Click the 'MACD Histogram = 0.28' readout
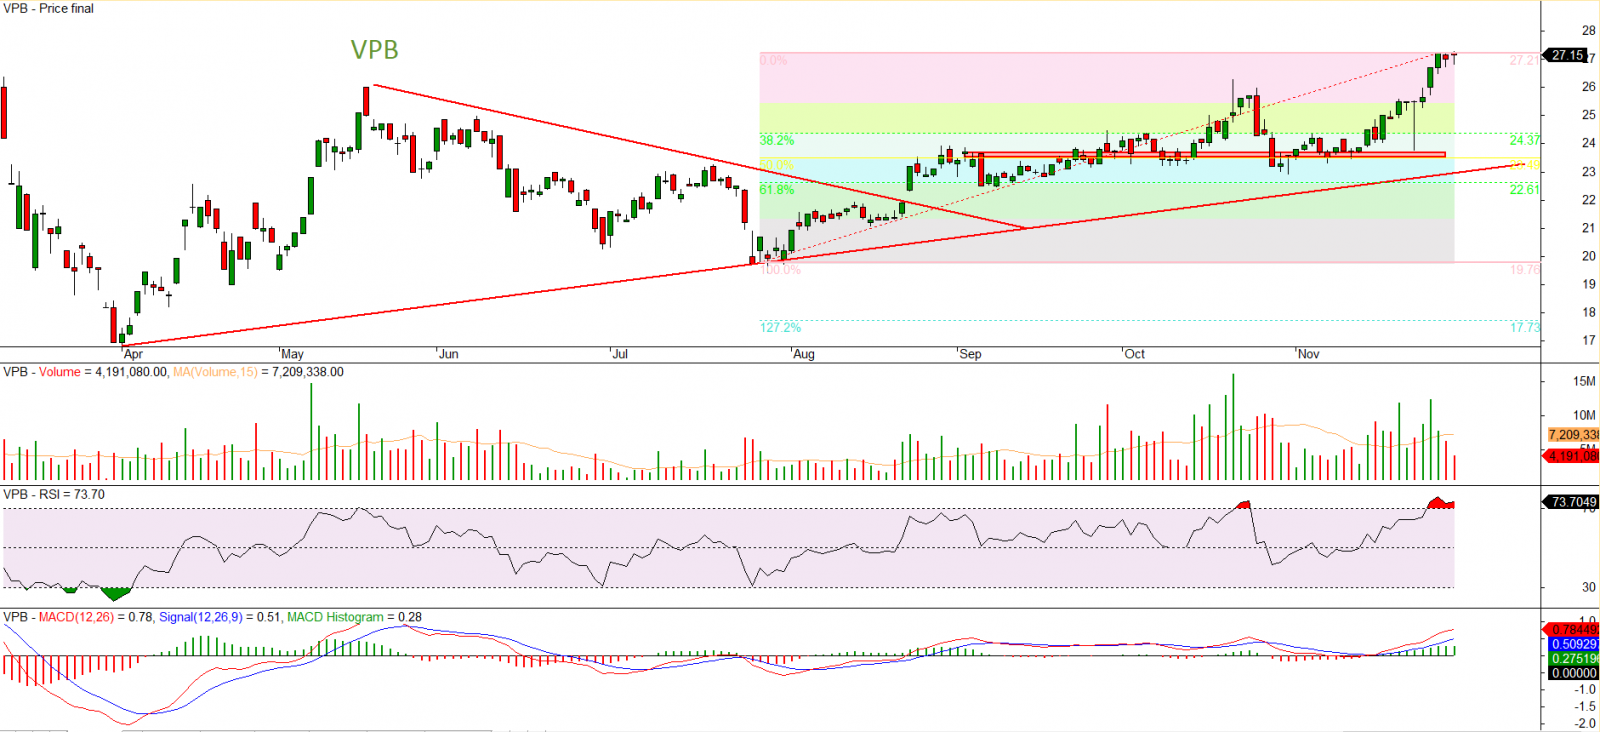Viewport: 1600px width, 732px height. (354, 617)
